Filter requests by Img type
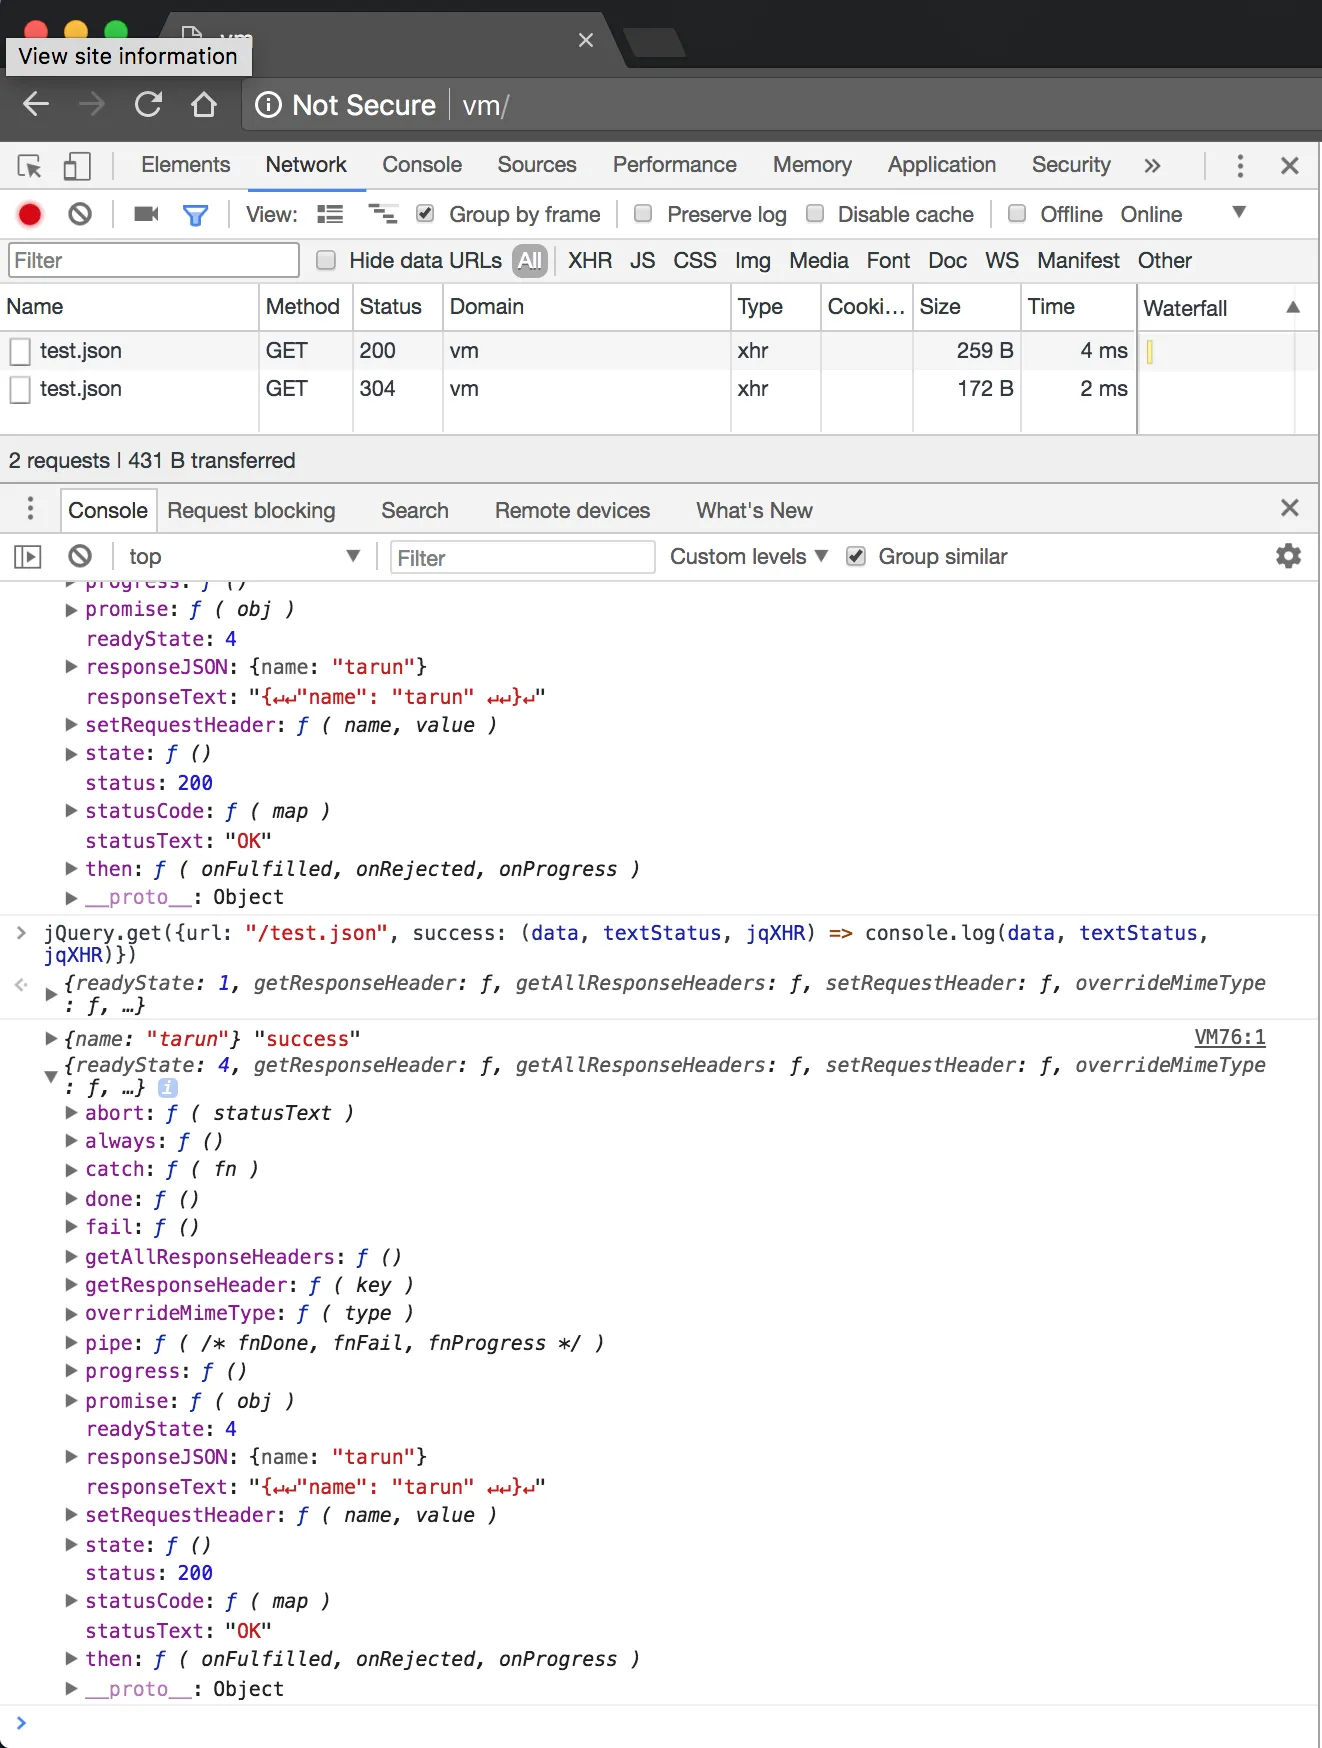The image size is (1322, 1748). (x=753, y=261)
